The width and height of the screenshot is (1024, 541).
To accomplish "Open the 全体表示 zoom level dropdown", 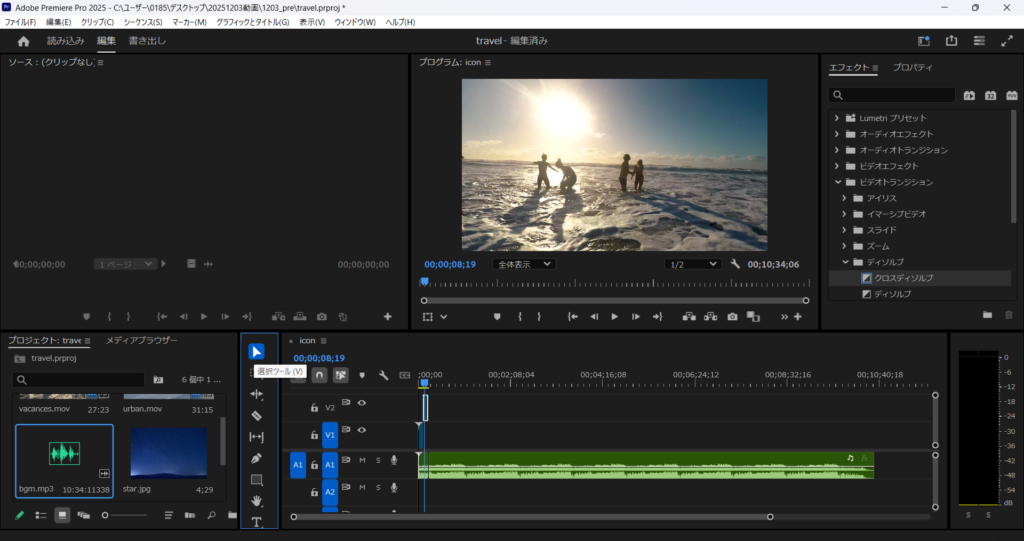I will pos(523,264).
